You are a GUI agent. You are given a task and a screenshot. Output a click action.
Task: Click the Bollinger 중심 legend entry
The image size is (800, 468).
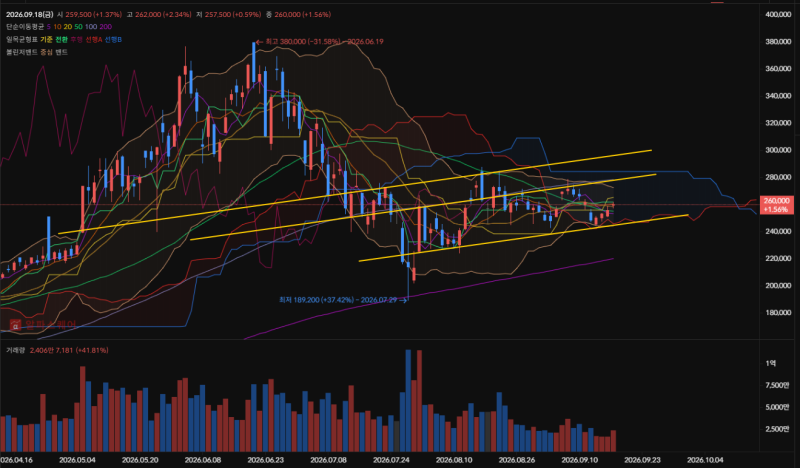[x=46, y=52]
